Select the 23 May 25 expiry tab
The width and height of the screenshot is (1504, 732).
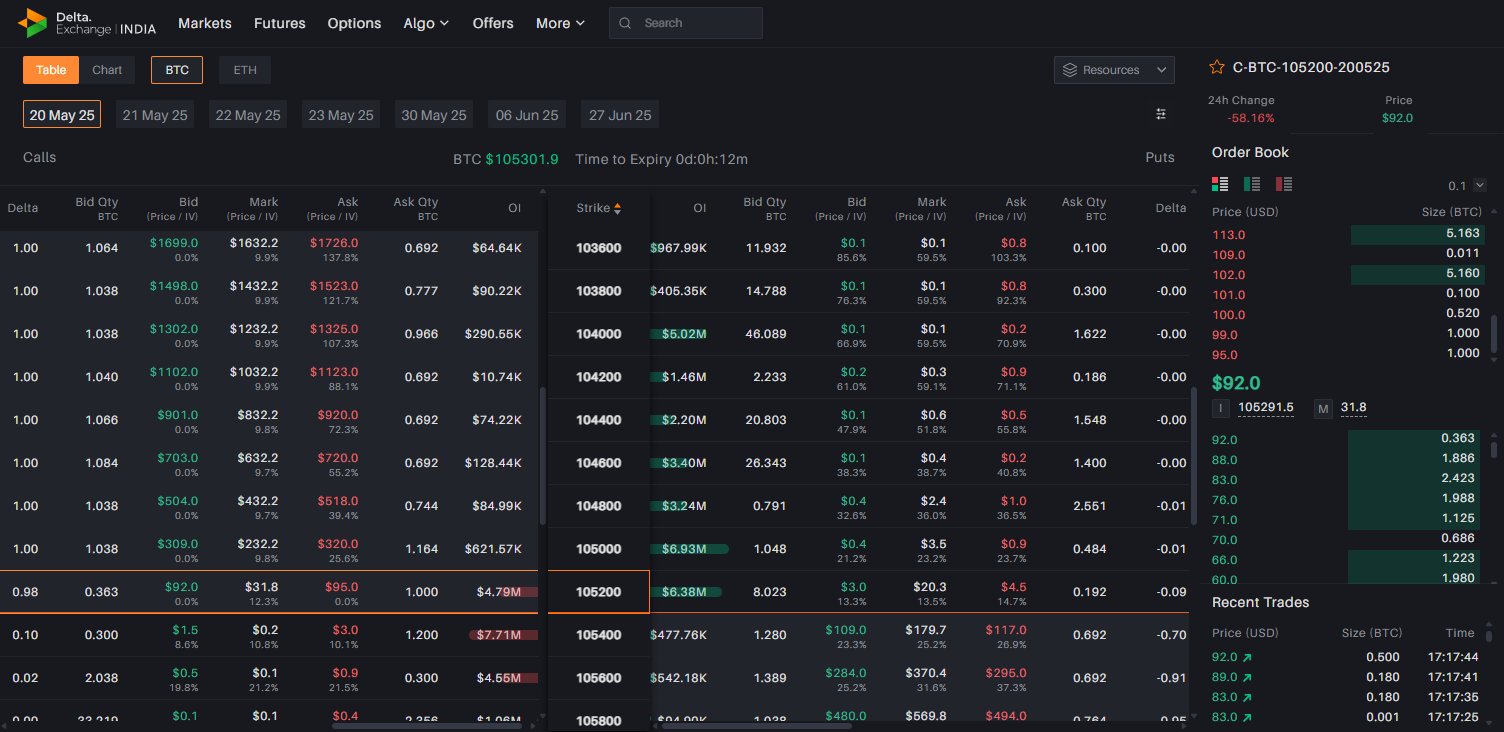[341, 115]
